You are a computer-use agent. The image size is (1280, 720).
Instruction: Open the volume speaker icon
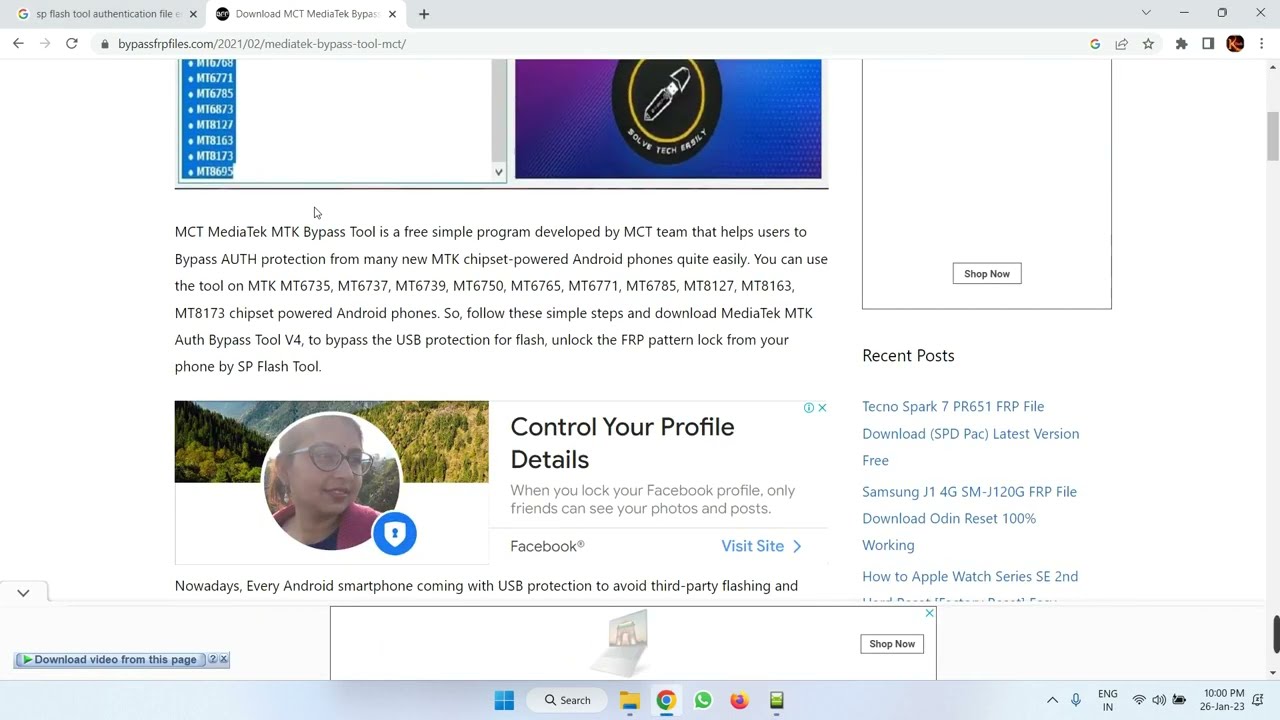point(1159,700)
